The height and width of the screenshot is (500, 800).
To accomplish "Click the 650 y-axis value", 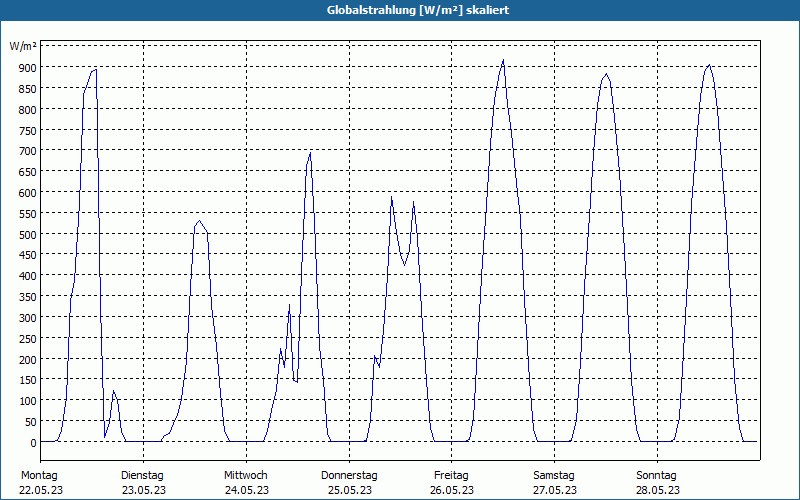I will [x=28, y=172].
